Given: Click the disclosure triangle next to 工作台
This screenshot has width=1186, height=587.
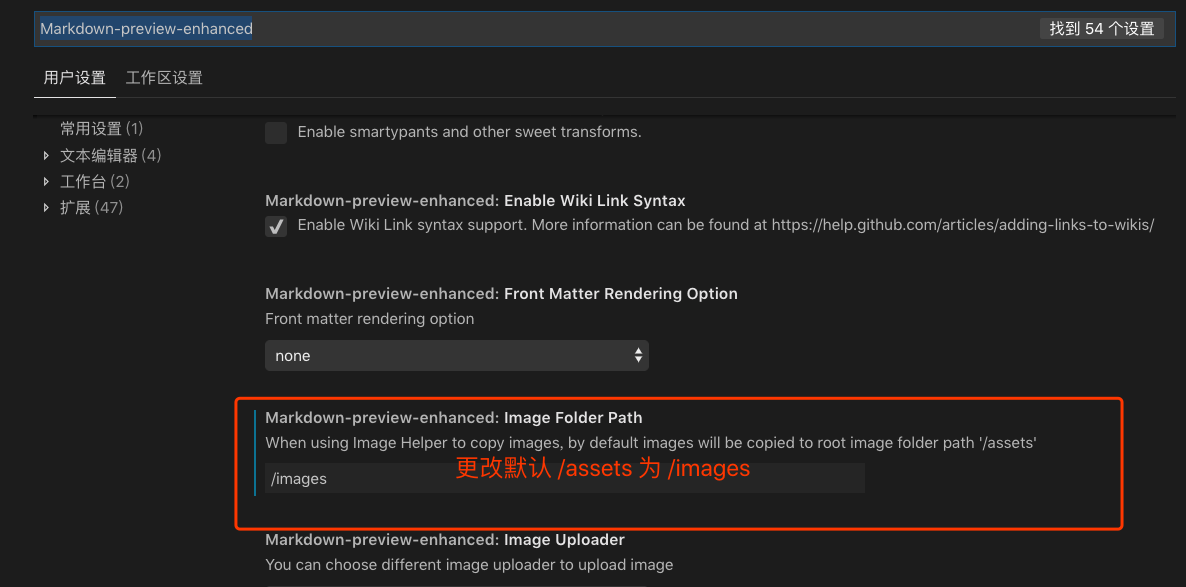Looking at the screenshot, I should click(46, 181).
